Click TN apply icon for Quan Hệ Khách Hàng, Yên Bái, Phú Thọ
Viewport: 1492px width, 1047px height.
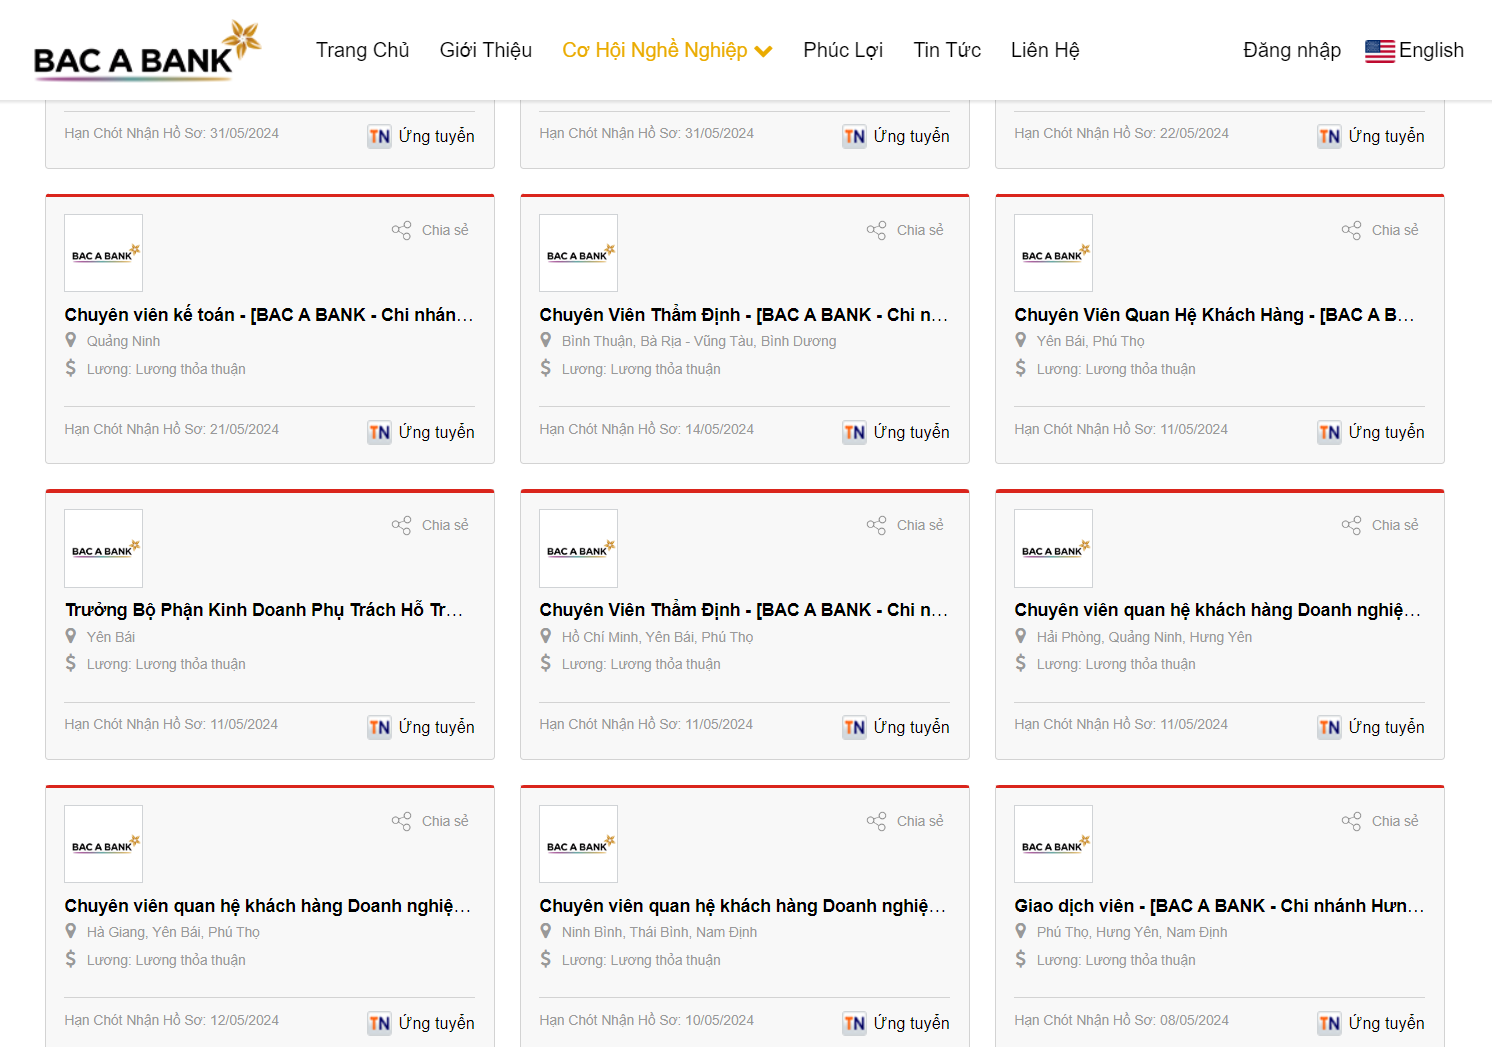[1329, 432]
